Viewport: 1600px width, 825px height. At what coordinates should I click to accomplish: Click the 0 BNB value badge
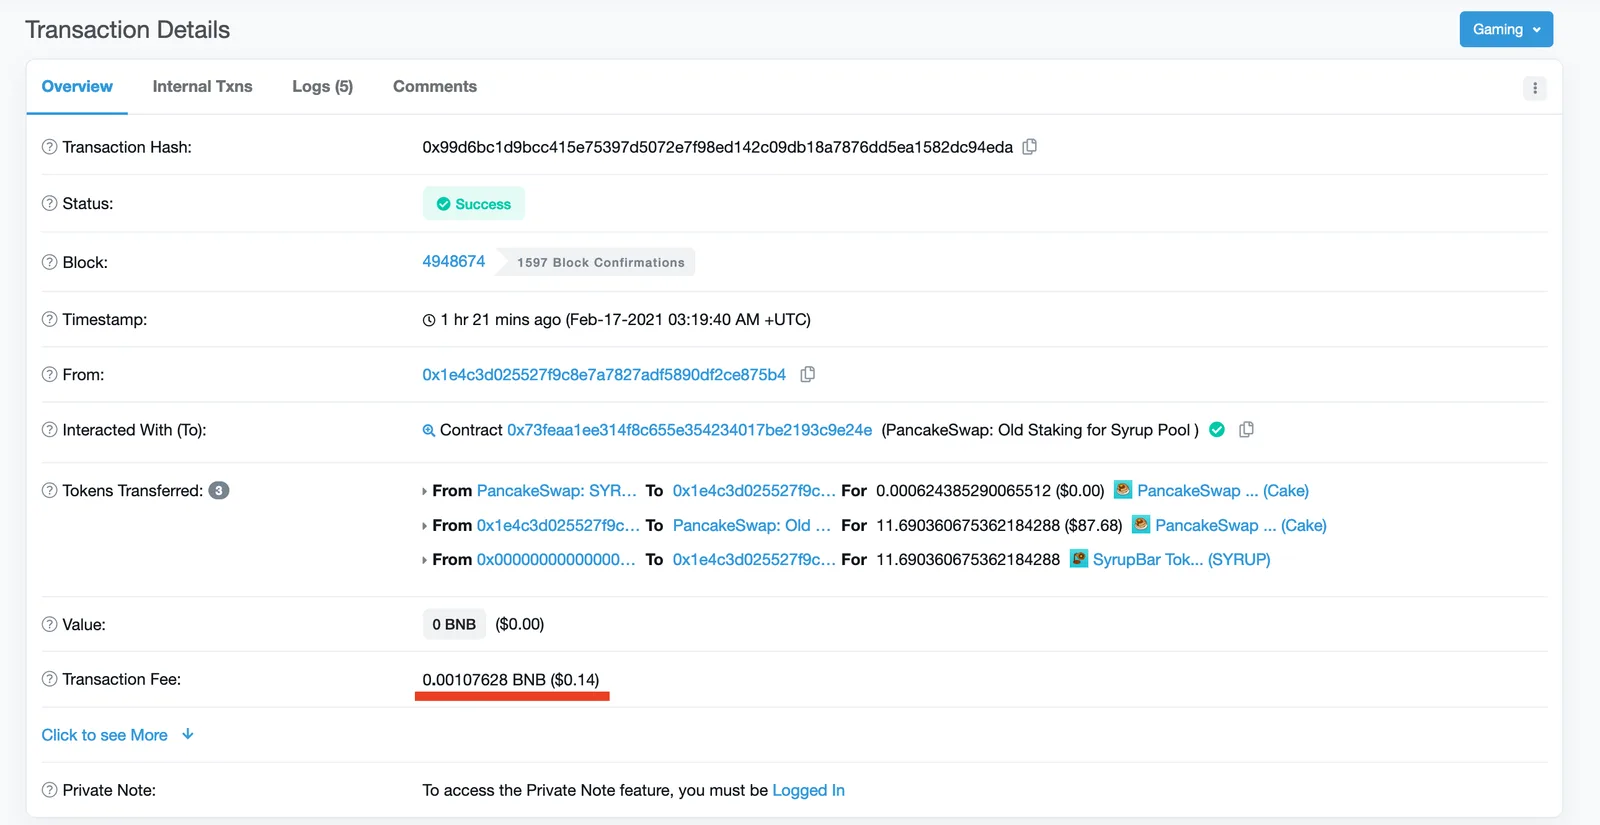(x=454, y=624)
